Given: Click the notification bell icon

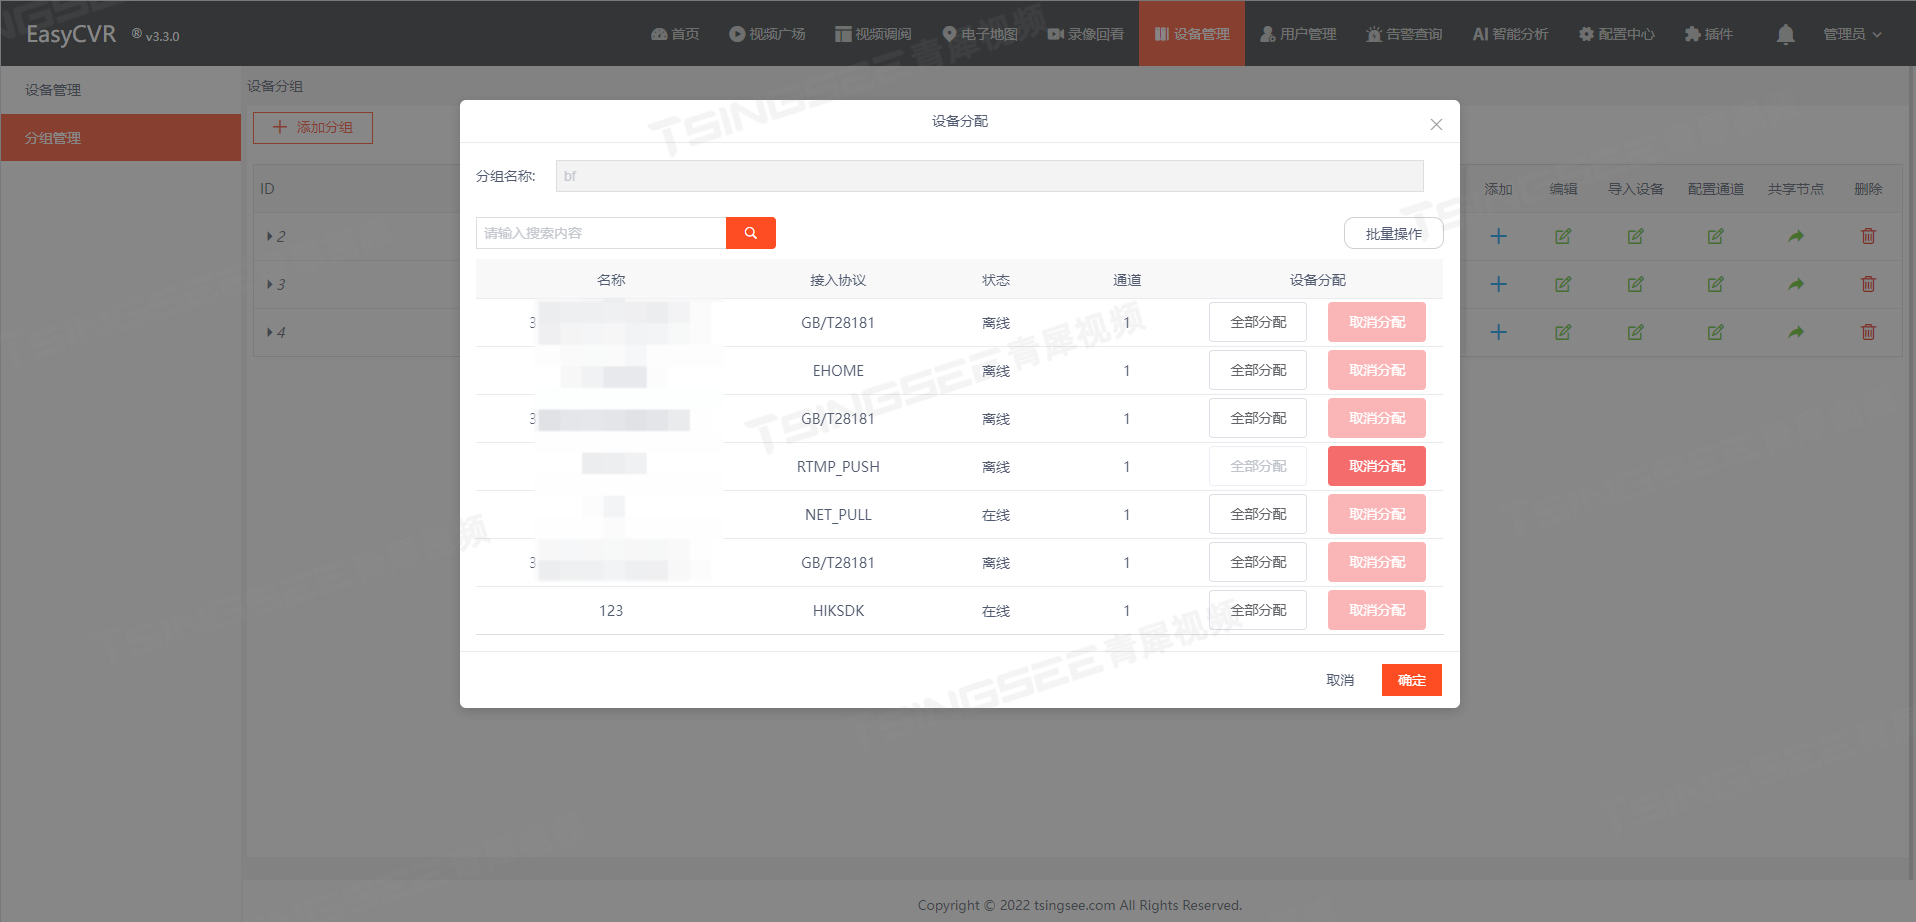Looking at the screenshot, I should (x=1784, y=33).
